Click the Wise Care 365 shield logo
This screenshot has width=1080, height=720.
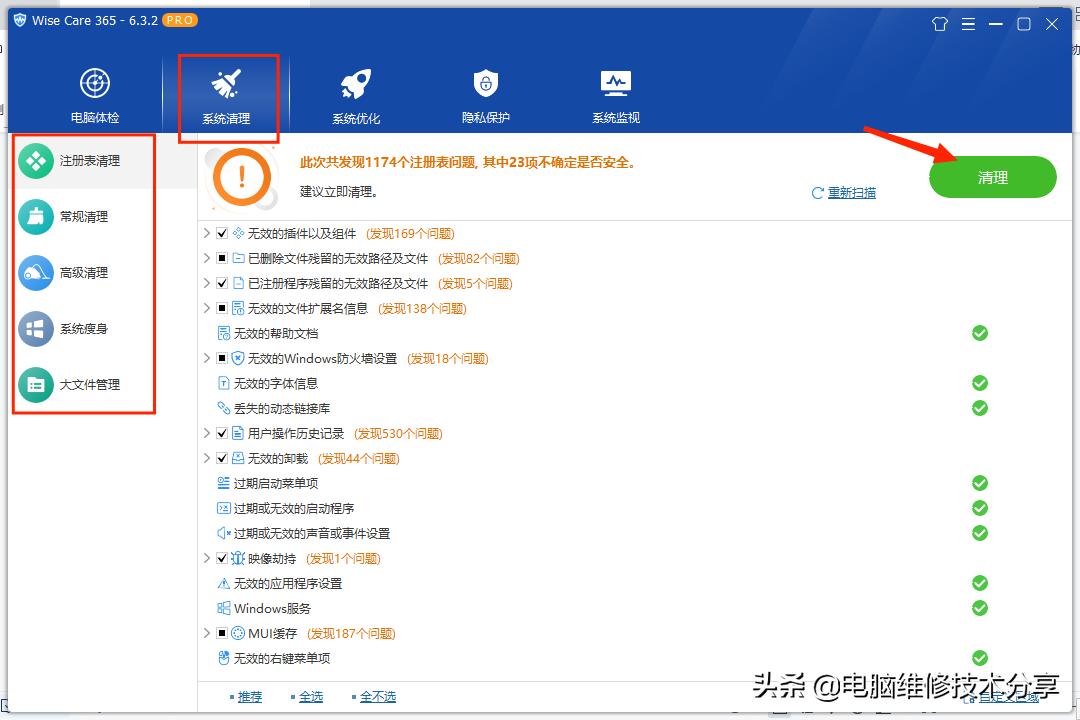tap(18, 17)
